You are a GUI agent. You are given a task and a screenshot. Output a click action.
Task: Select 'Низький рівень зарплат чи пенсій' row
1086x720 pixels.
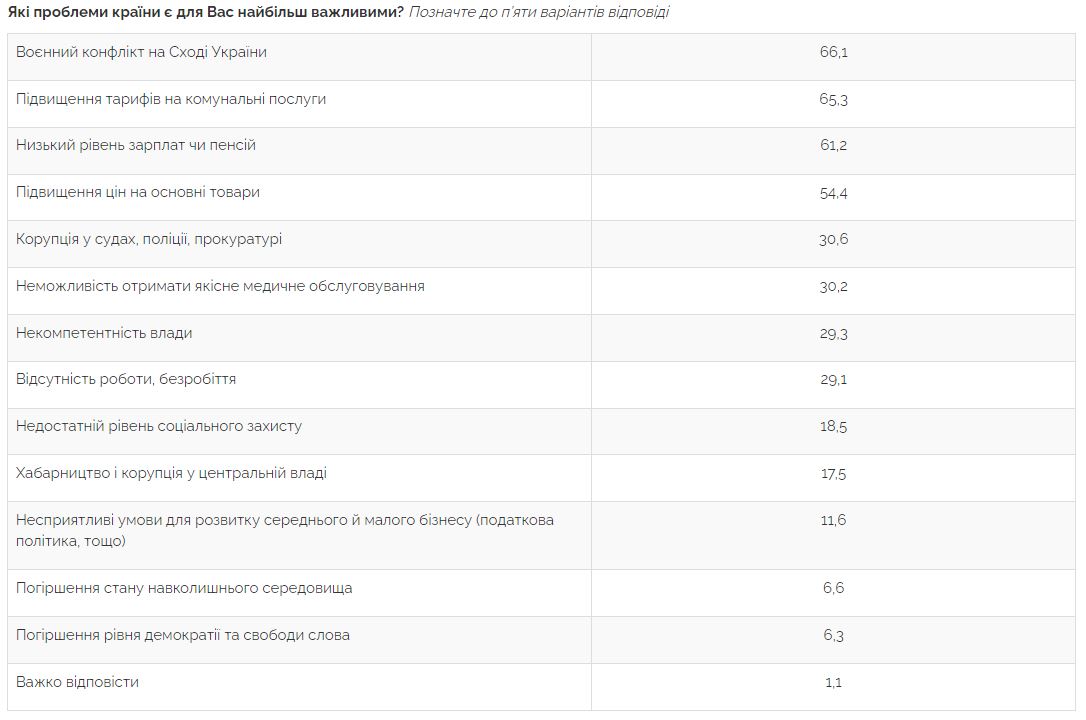pyautogui.click(x=136, y=145)
